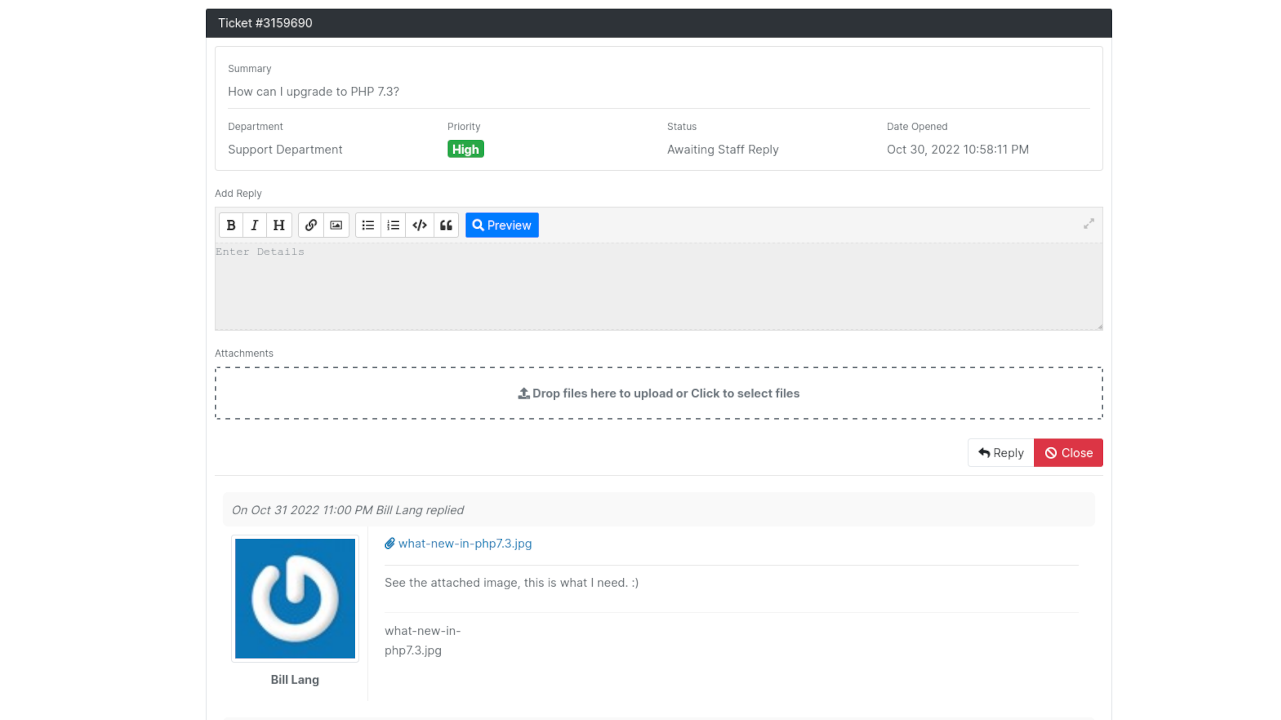Create a numbered list in the reply
The height and width of the screenshot is (720, 1281).
393,225
